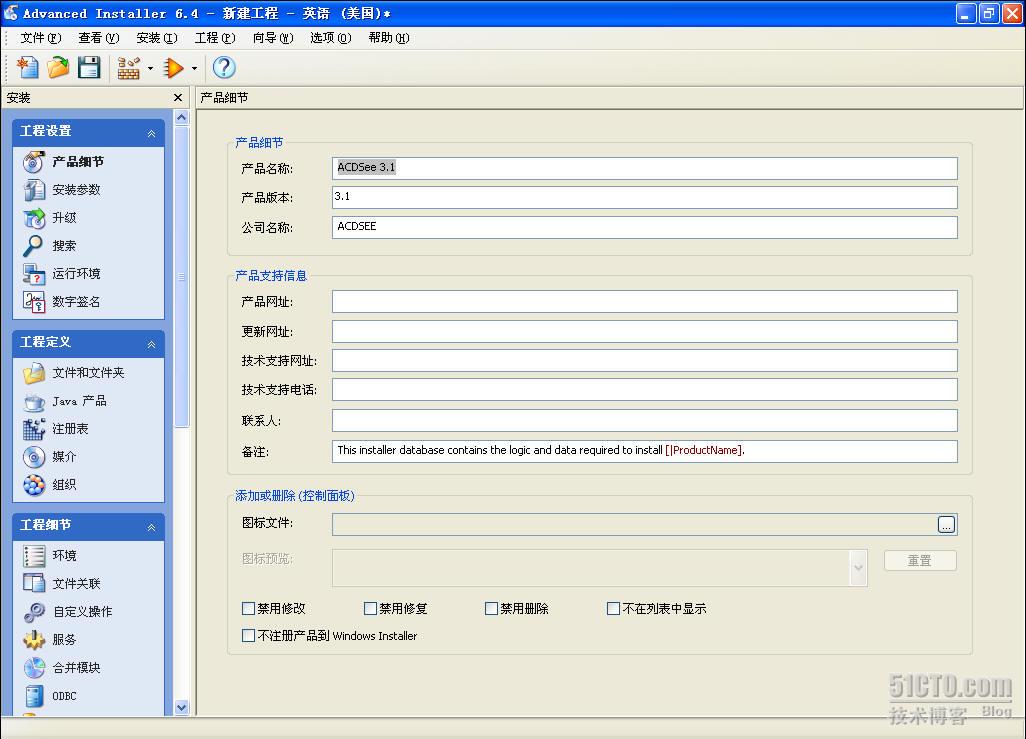Screen dimensions: 1026x739
Task: Open the 安装(I) menu
Action: pyautogui.click(x=157, y=38)
